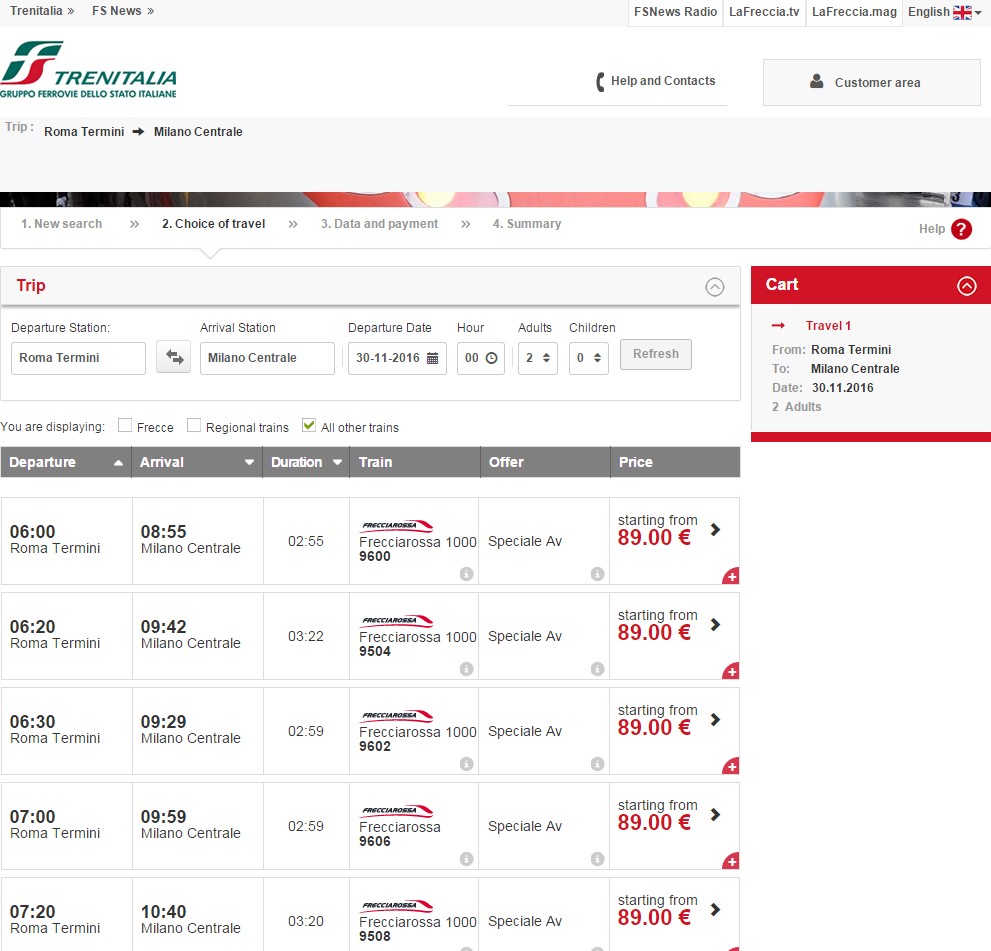This screenshot has width=991, height=951.
Task: Open the Customer area
Action: 871,82
